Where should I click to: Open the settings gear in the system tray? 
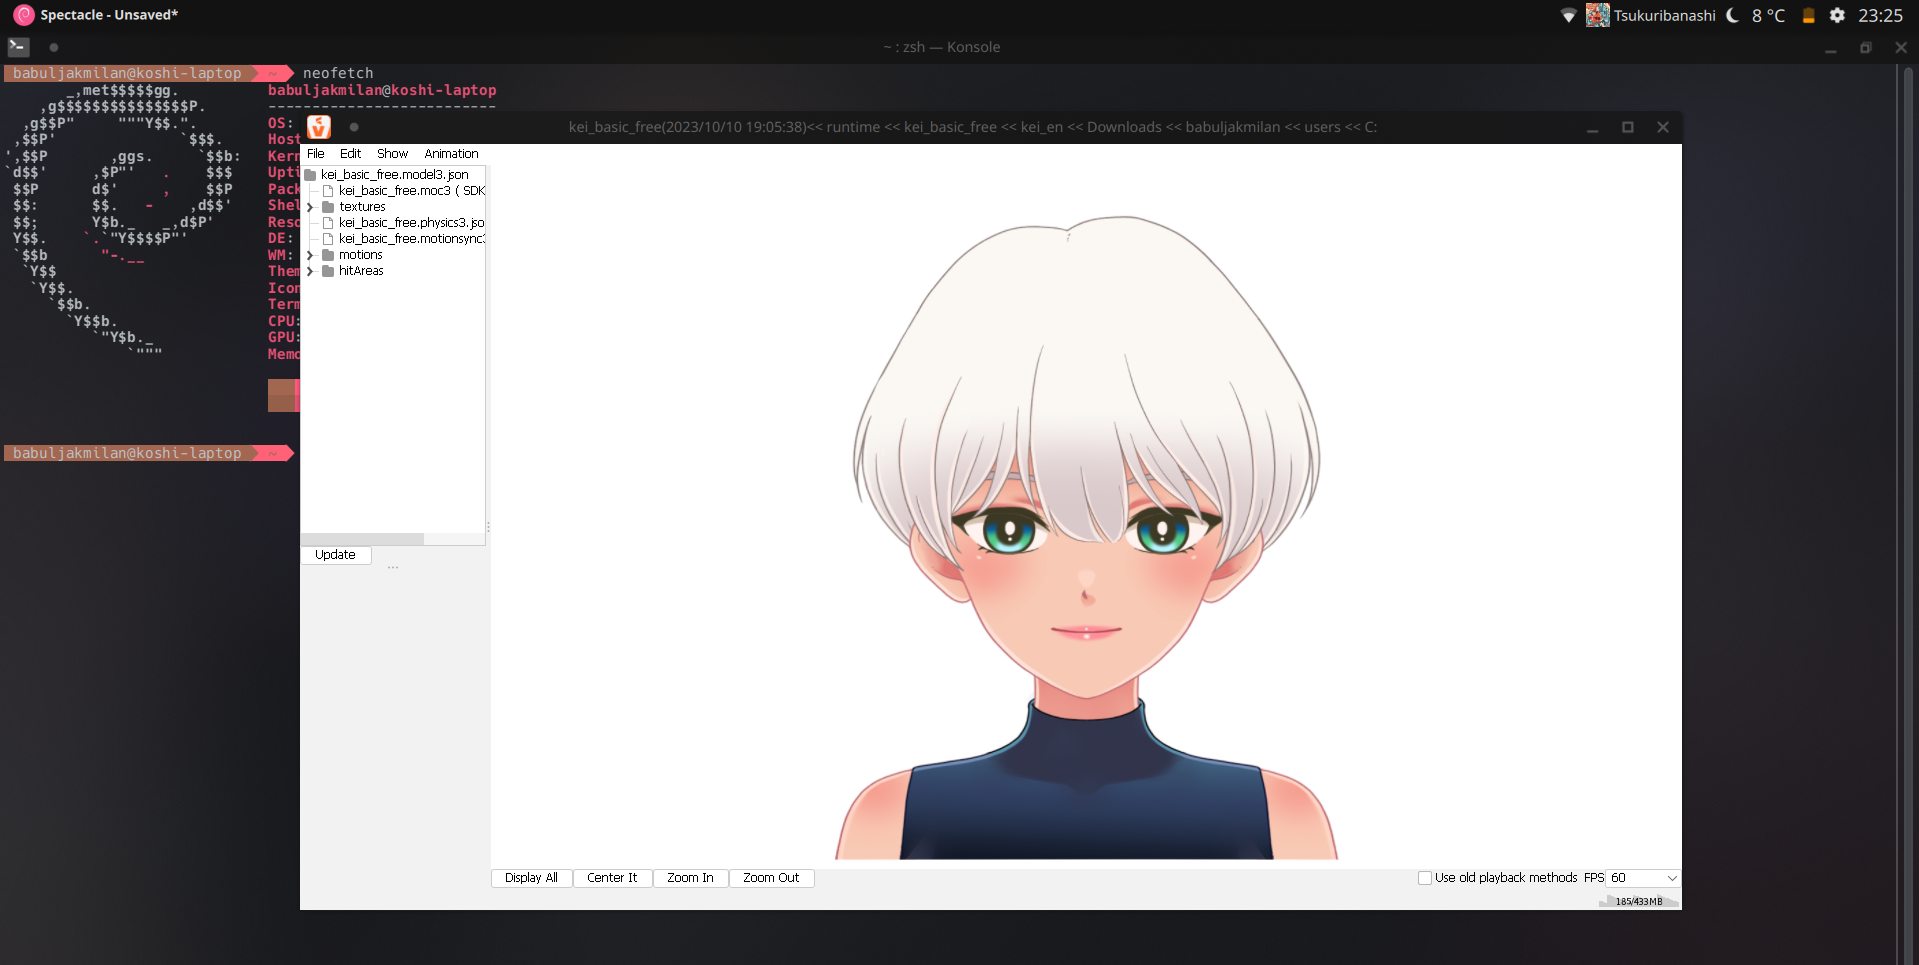pyautogui.click(x=1837, y=15)
